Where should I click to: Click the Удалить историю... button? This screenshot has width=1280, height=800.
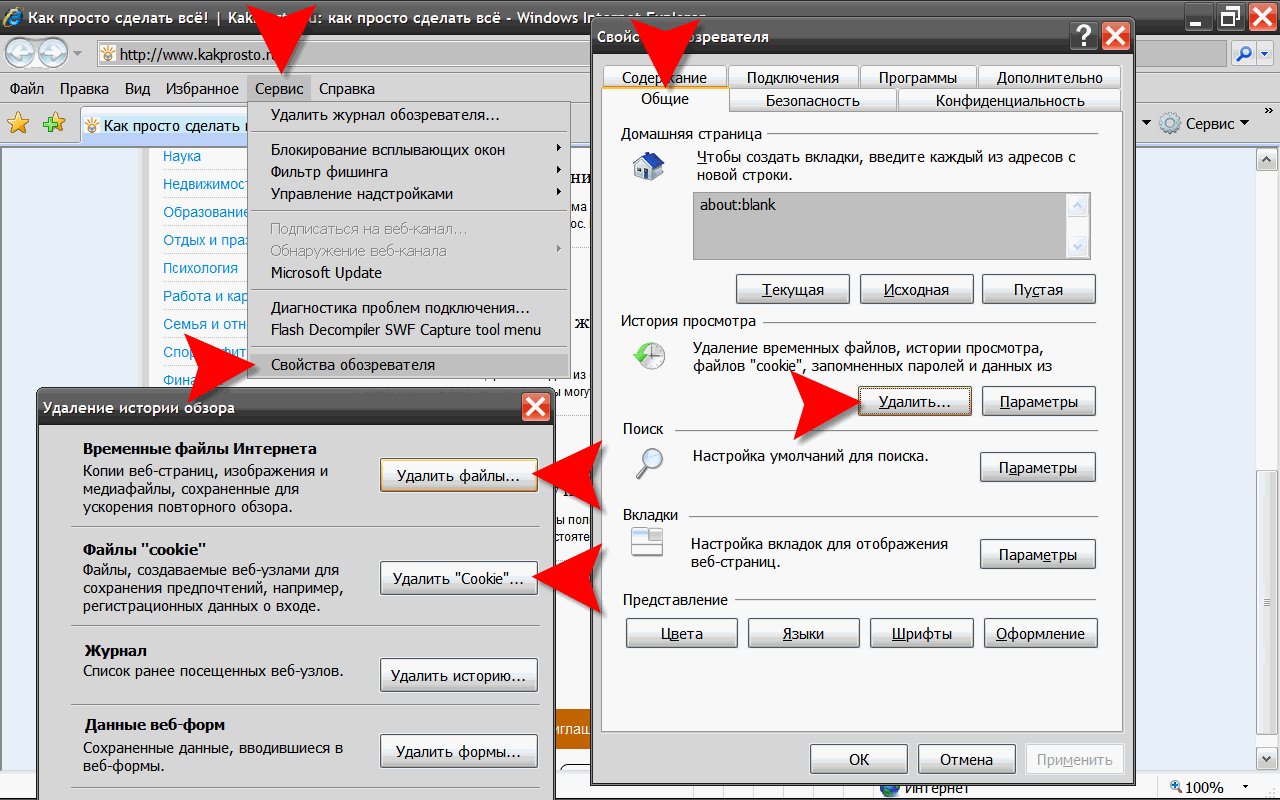pyautogui.click(x=459, y=675)
